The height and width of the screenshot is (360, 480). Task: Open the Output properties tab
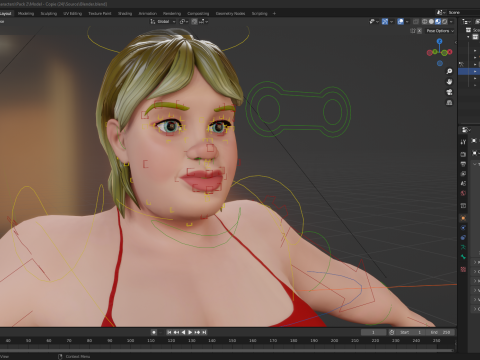tap(463, 164)
